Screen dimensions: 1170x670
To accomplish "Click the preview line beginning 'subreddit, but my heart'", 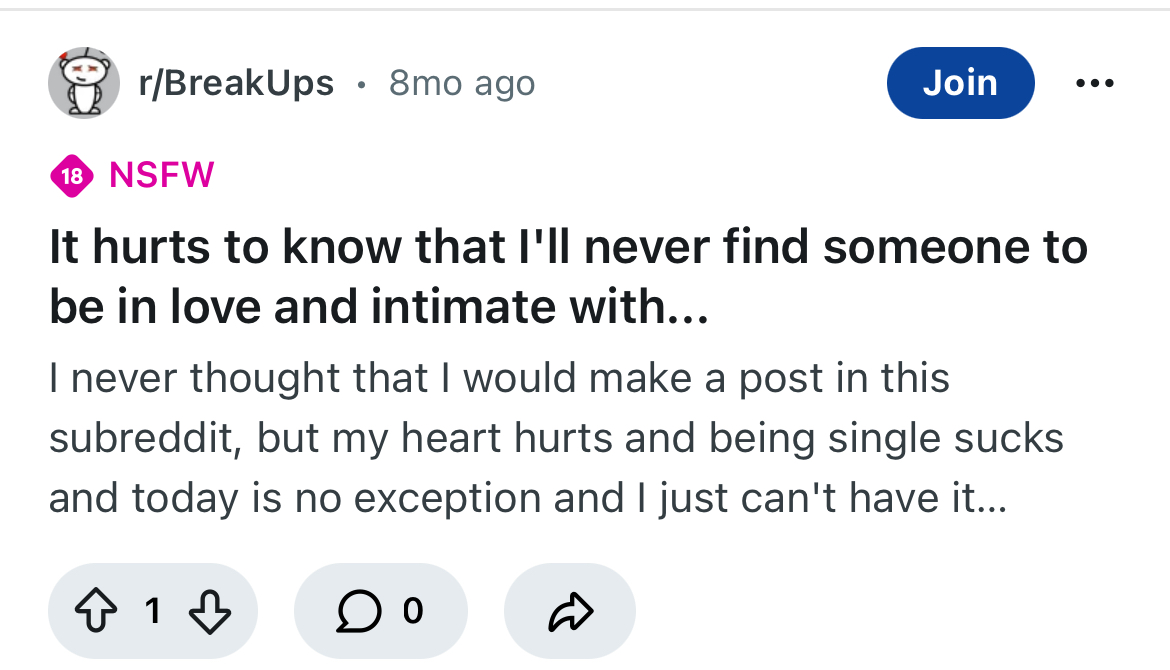I will (555, 438).
